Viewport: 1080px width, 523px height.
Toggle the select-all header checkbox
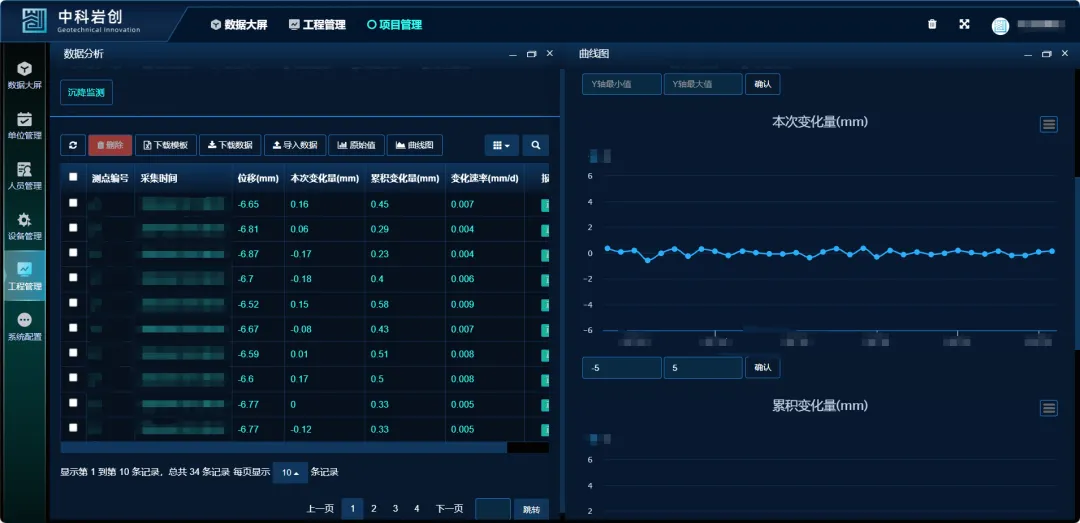[x=74, y=177]
